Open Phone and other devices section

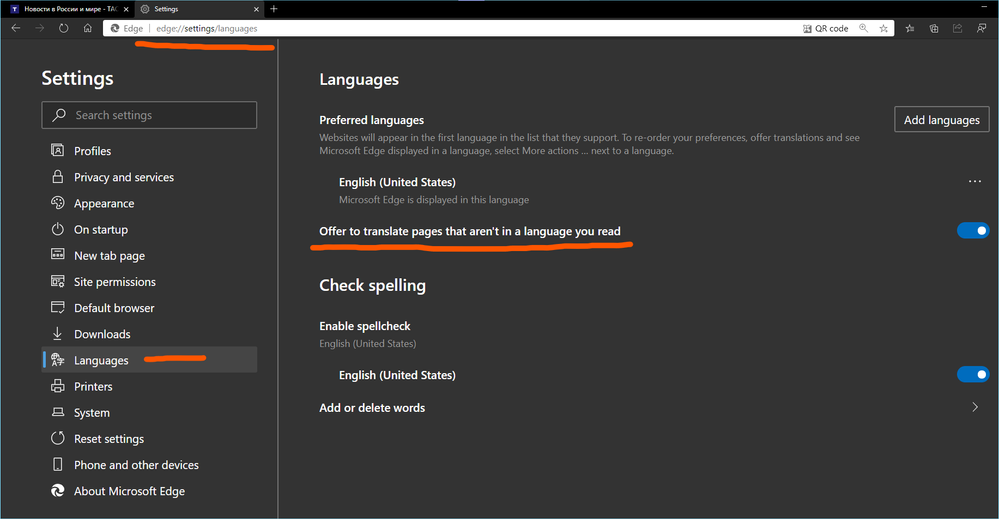(x=149, y=465)
